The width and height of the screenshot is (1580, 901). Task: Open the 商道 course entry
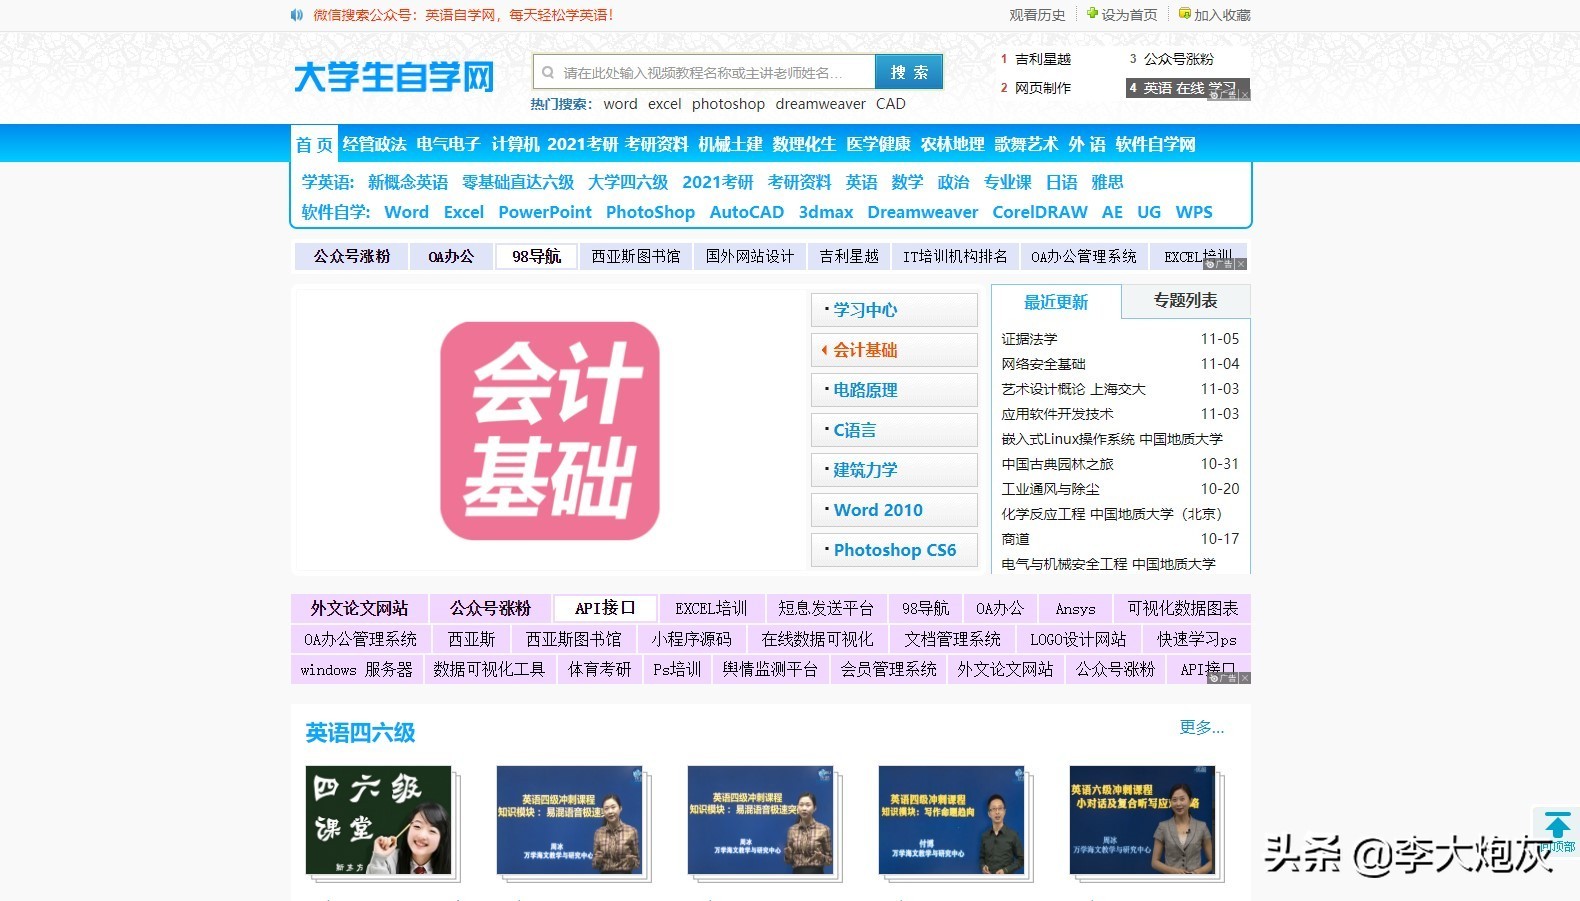(x=1015, y=539)
